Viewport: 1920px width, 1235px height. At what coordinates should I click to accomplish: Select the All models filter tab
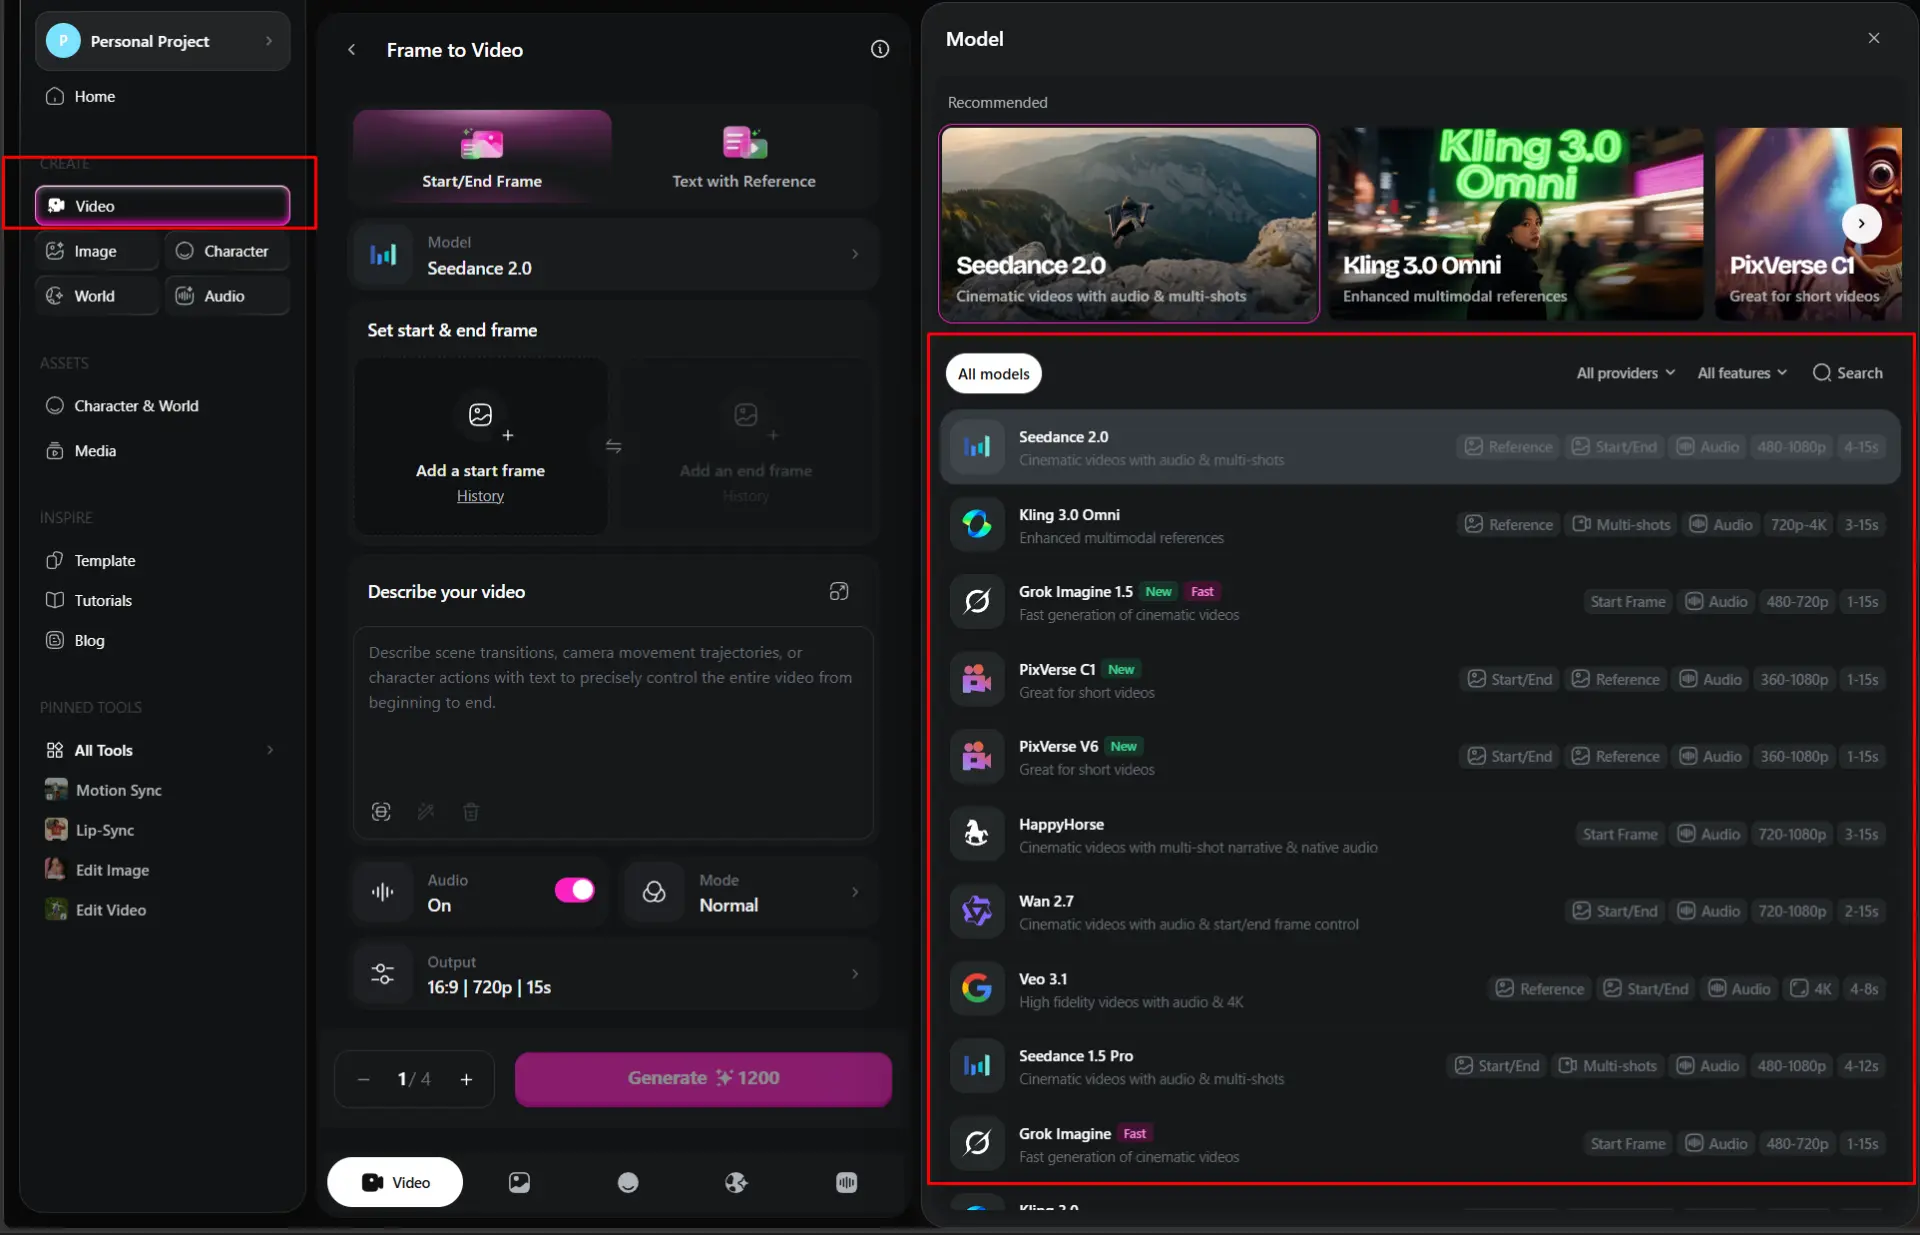tap(993, 374)
